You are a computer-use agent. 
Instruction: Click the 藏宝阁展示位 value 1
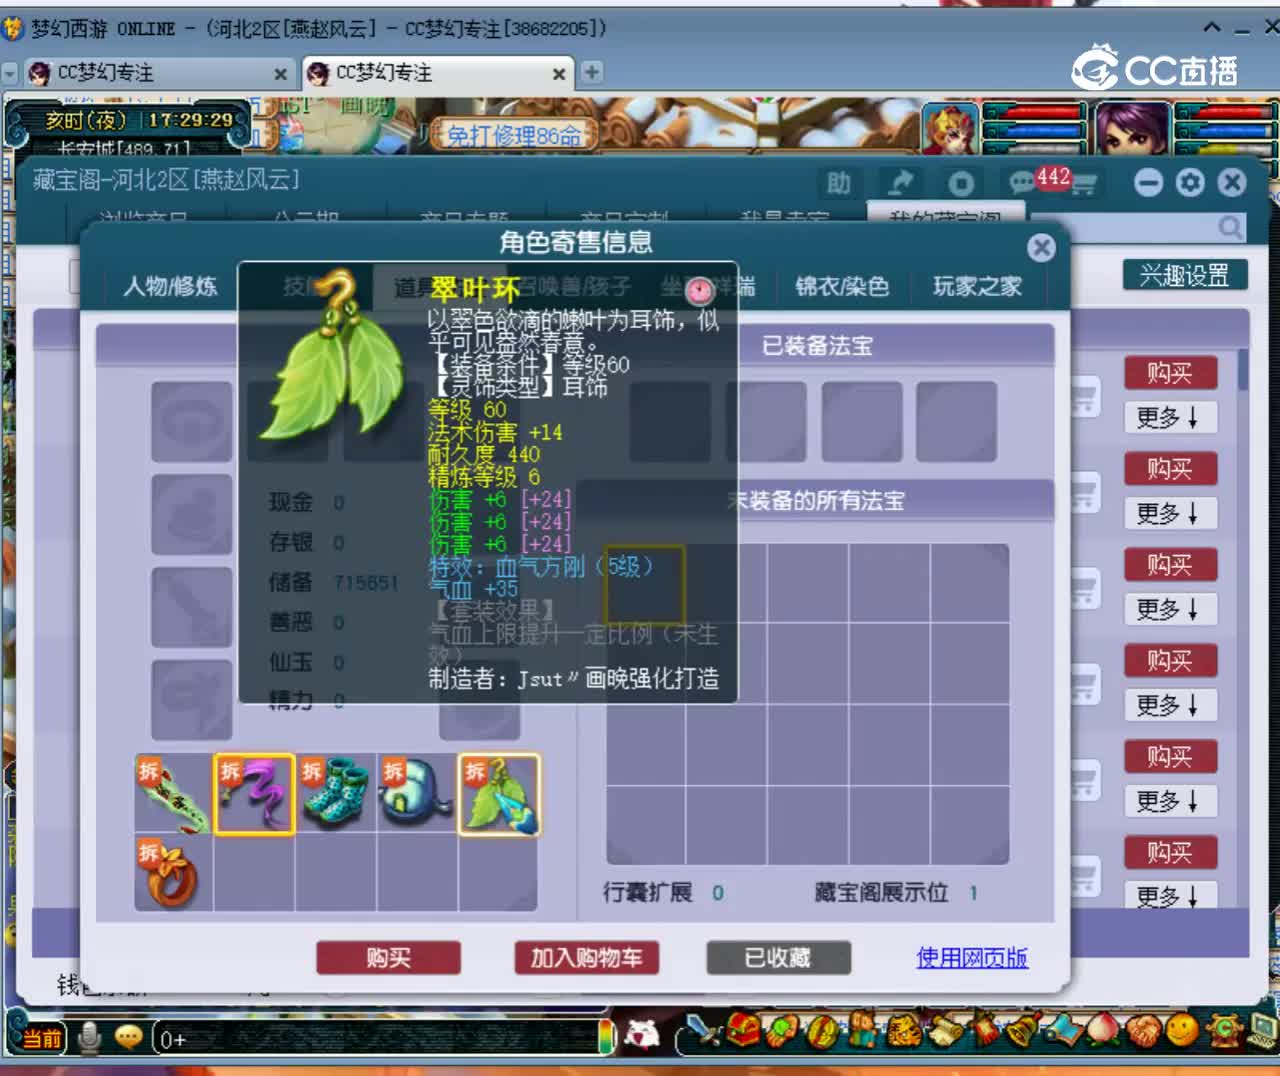[973, 893]
